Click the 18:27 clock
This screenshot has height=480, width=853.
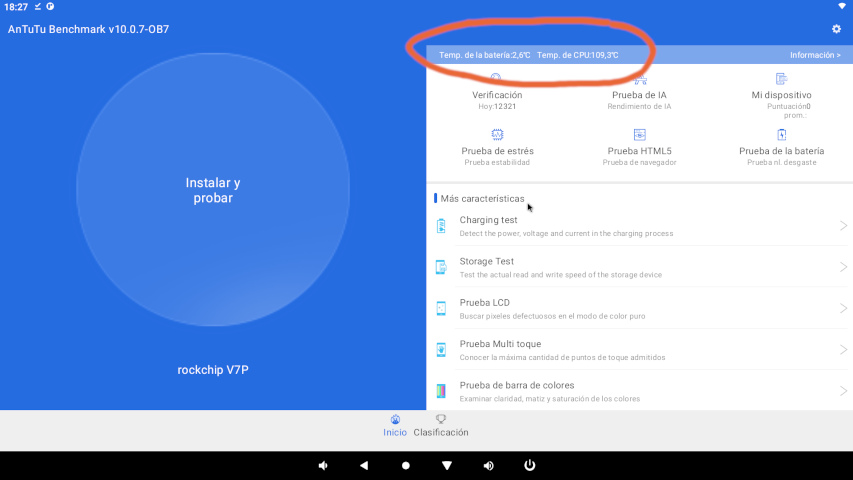(16, 7)
